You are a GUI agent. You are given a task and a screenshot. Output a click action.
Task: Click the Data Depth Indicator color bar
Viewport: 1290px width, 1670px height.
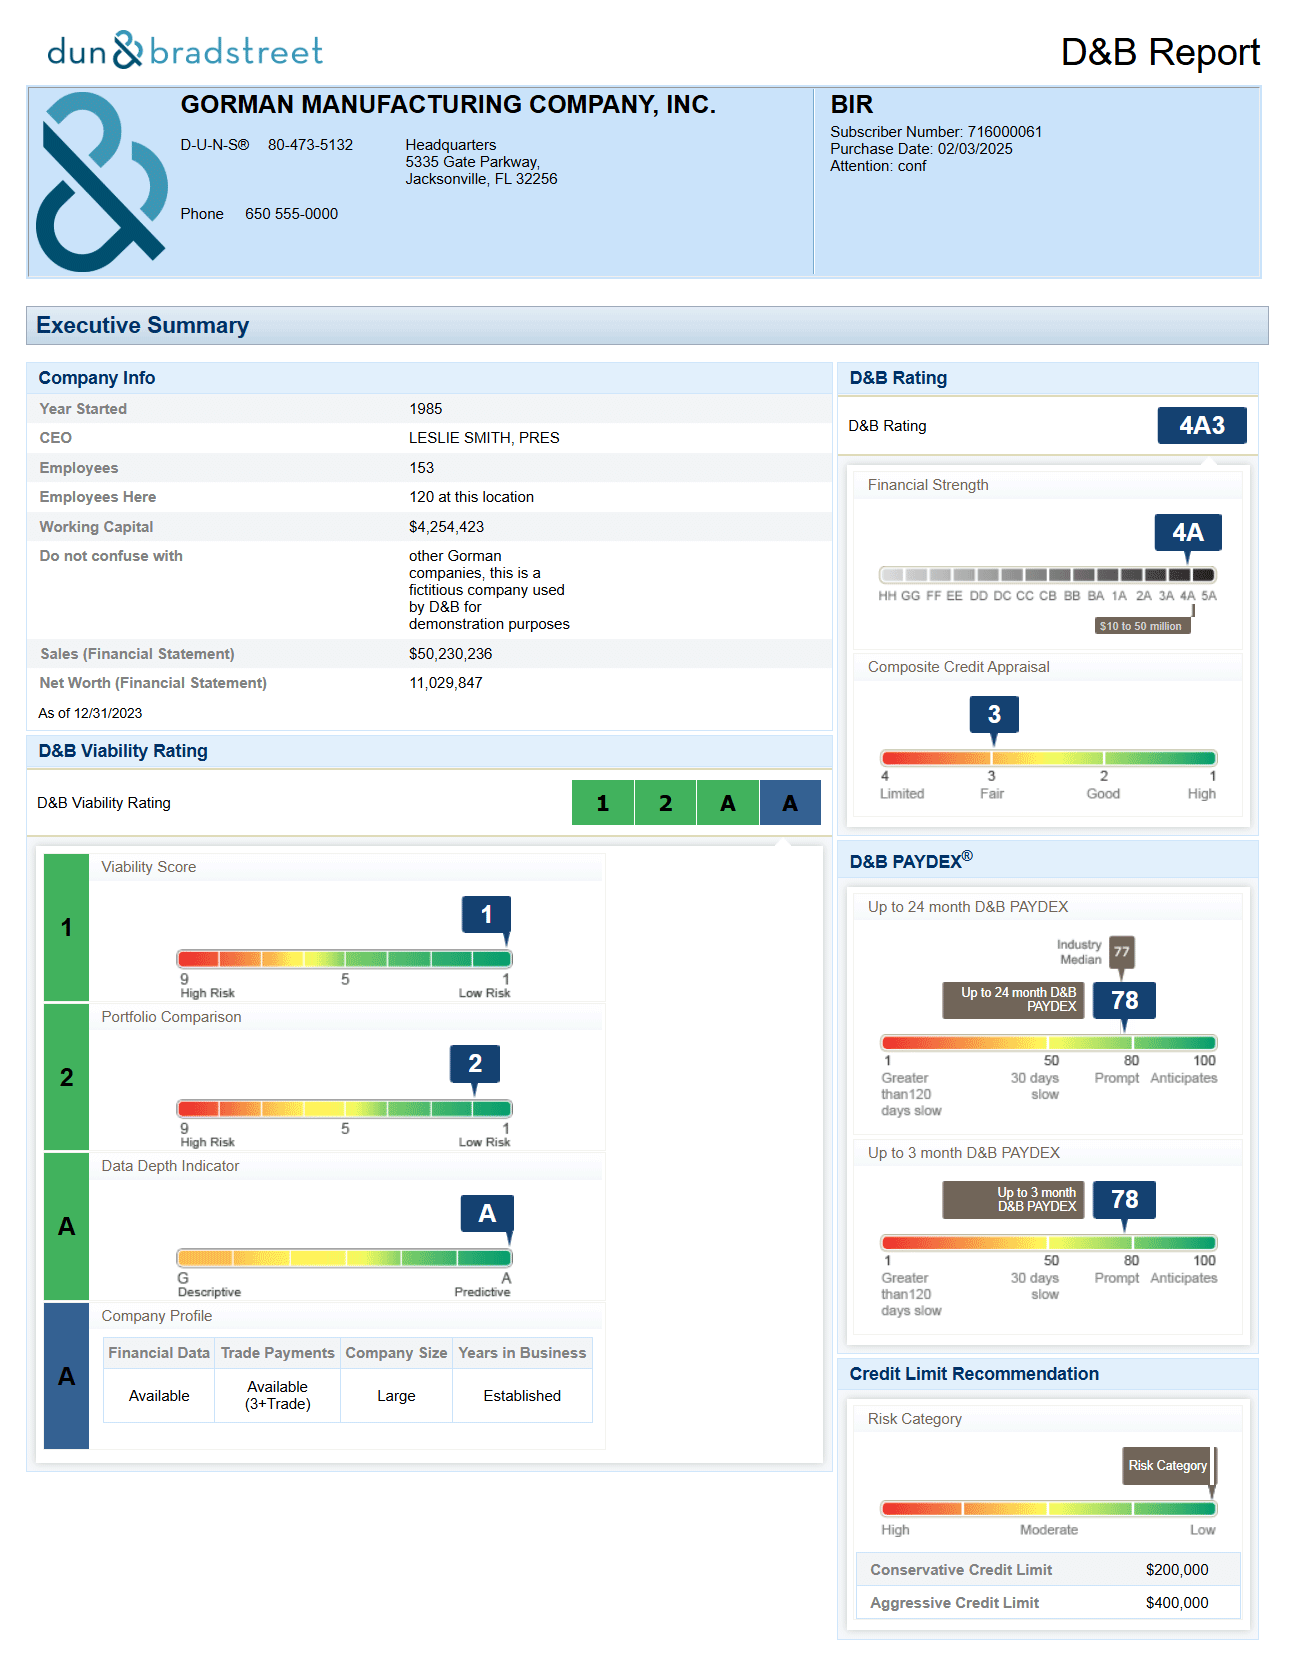tap(344, 1258)
